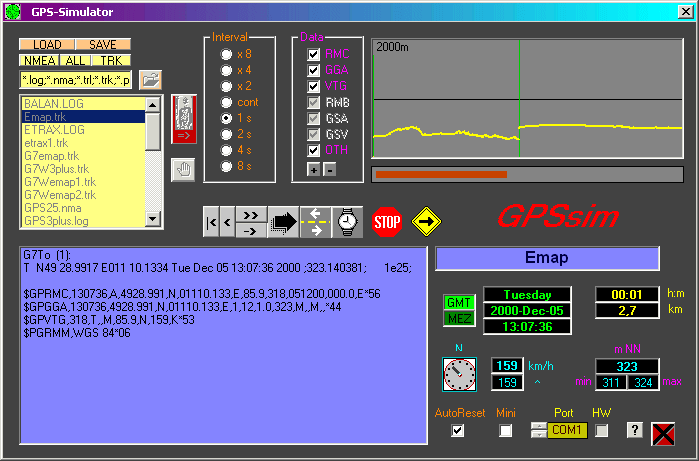This screenshot has width=699, height=461.
Task: Click the LOAD button
Action: coord(47,45)
